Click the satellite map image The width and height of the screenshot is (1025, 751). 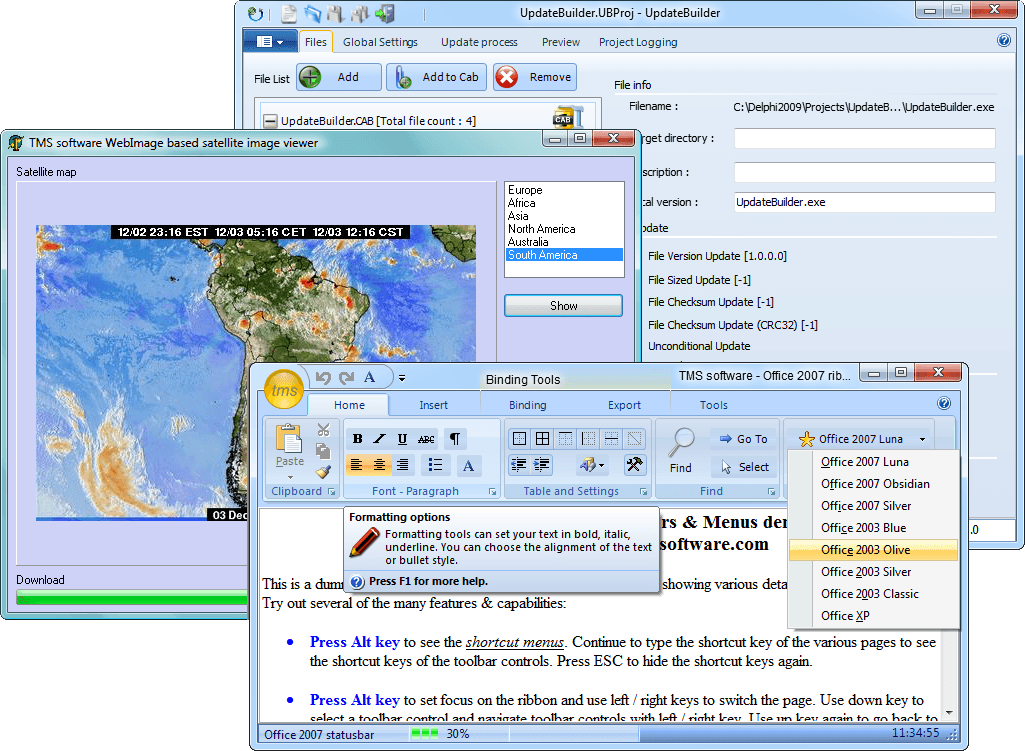(x=255, y=373)
